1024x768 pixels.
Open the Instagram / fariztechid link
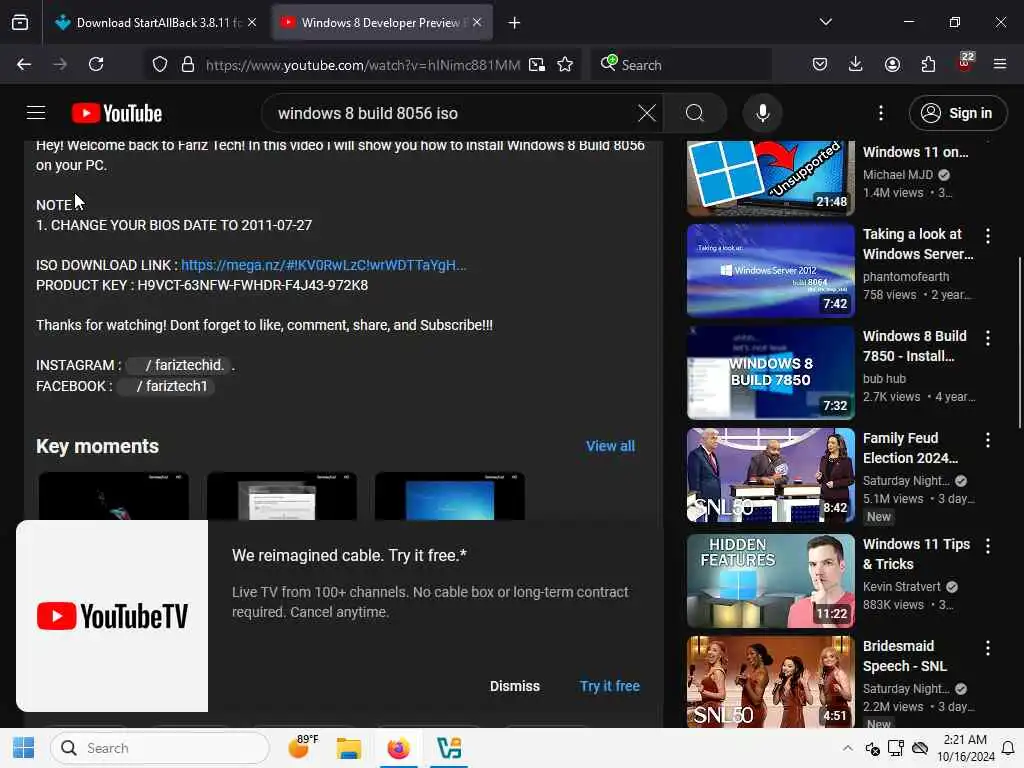click(176, 365)
